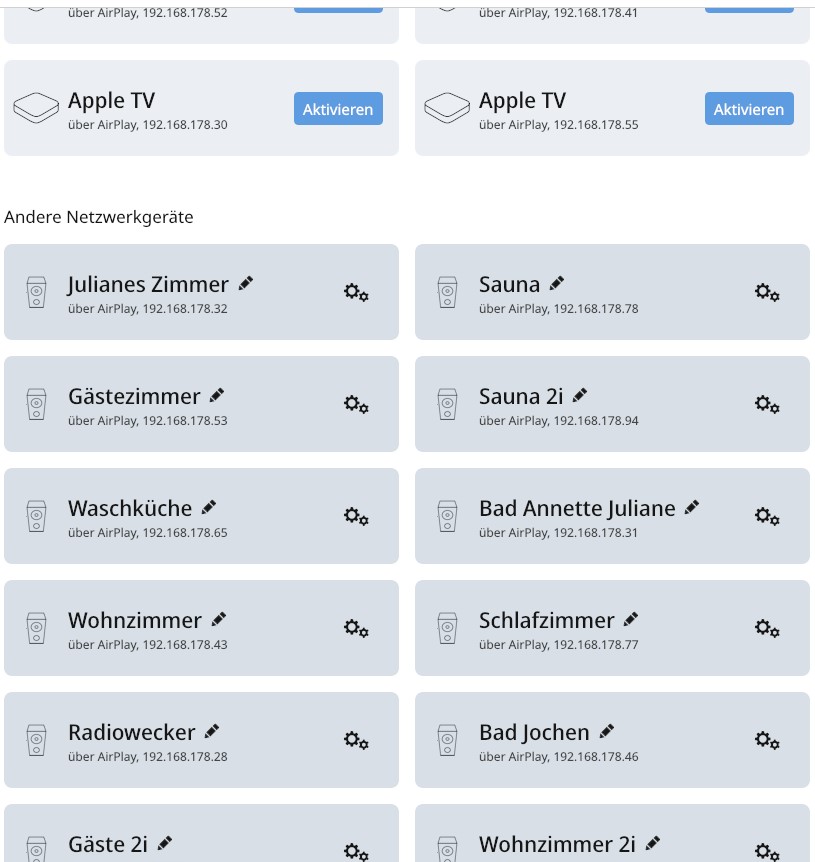
Task: Click pencil icon beside Bad Jochen
Action: [607, 732]
